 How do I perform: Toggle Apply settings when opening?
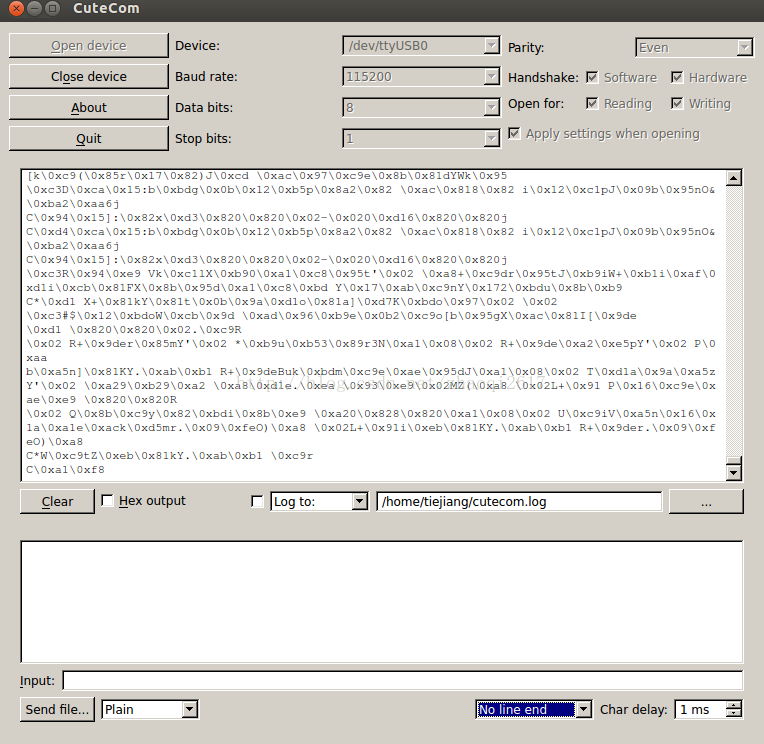[514, 133]
